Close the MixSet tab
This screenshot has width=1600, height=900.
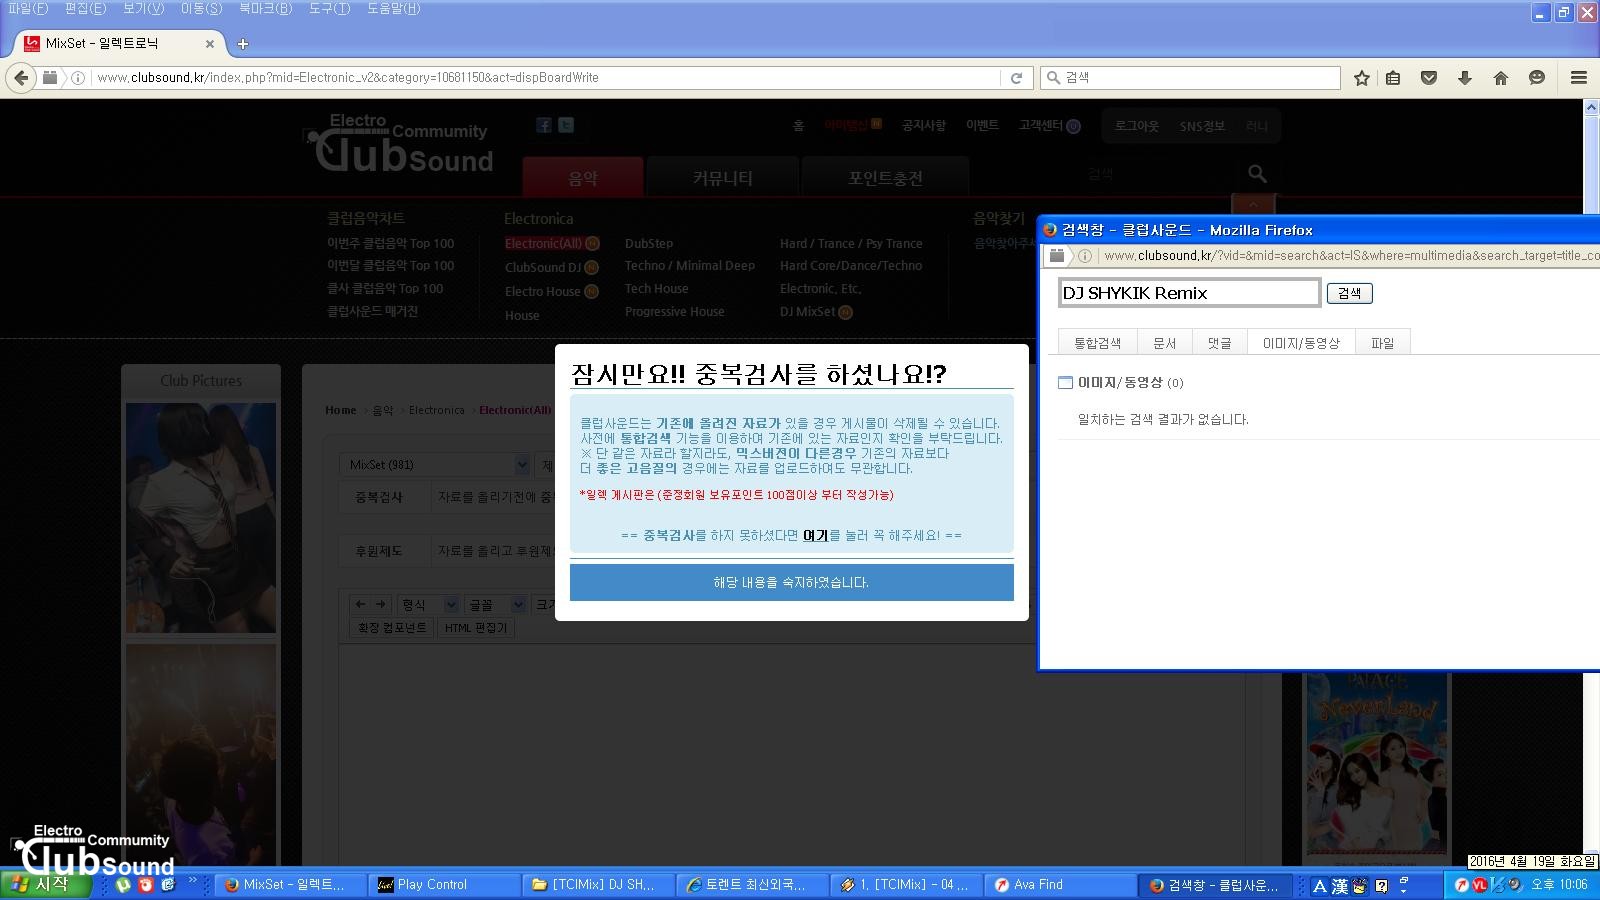[x=209, y=44]
